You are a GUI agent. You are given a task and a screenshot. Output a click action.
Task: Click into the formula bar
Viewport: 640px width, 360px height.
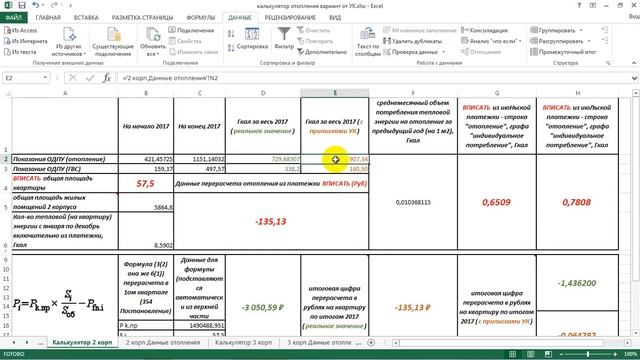coord(373,78)
